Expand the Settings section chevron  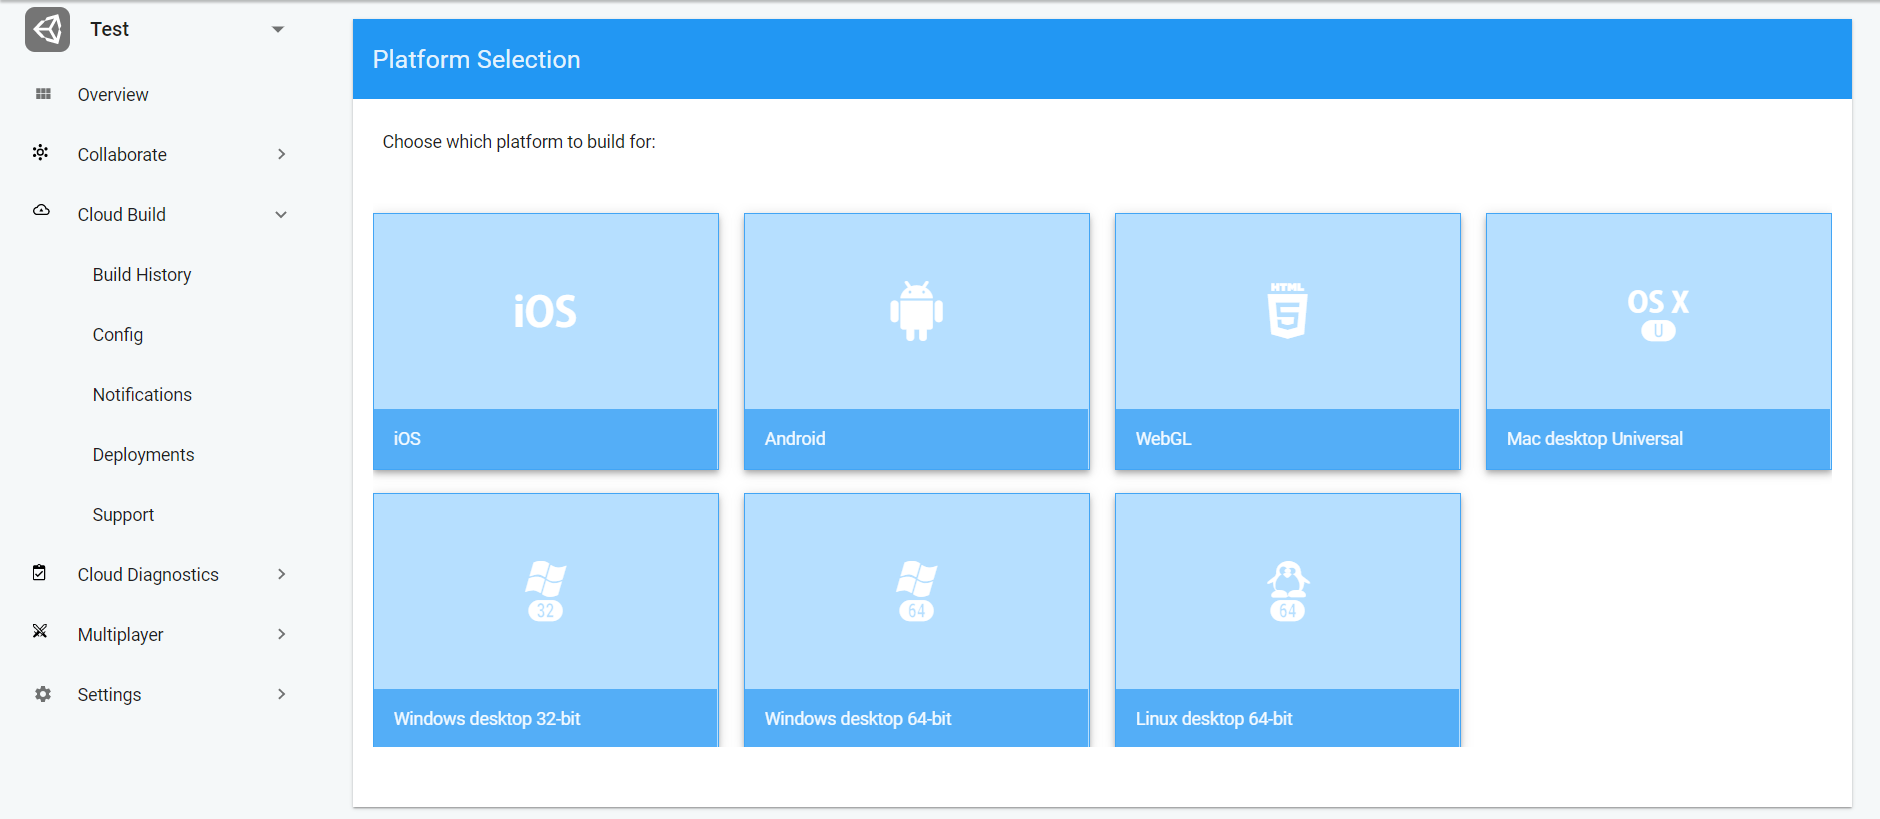(x=281, y=694)
